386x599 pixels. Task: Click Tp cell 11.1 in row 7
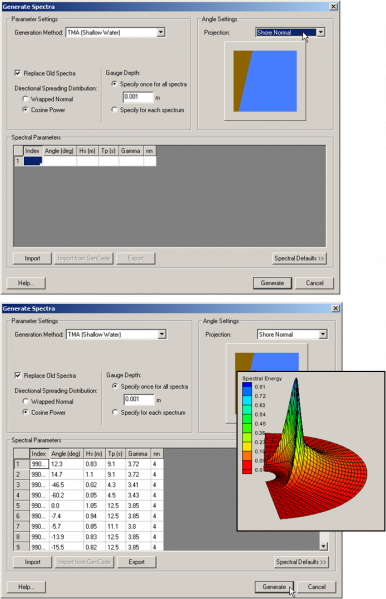(x=116, y=526)
